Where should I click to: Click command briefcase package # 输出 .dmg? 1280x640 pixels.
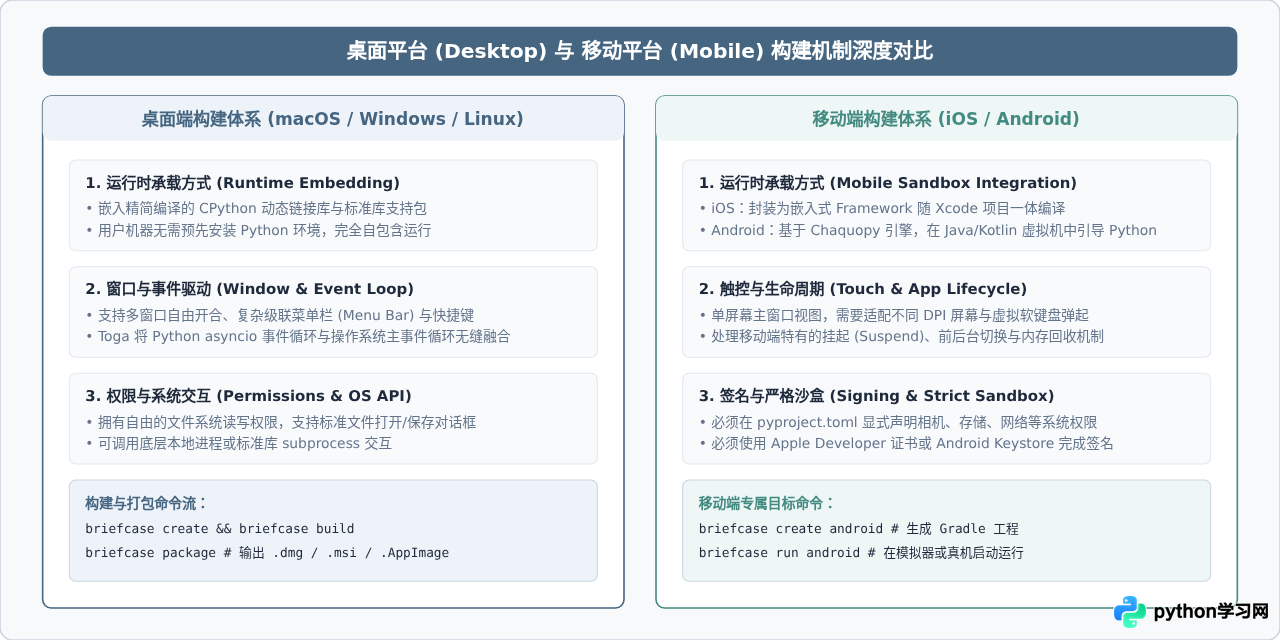[x=267, y=553]
